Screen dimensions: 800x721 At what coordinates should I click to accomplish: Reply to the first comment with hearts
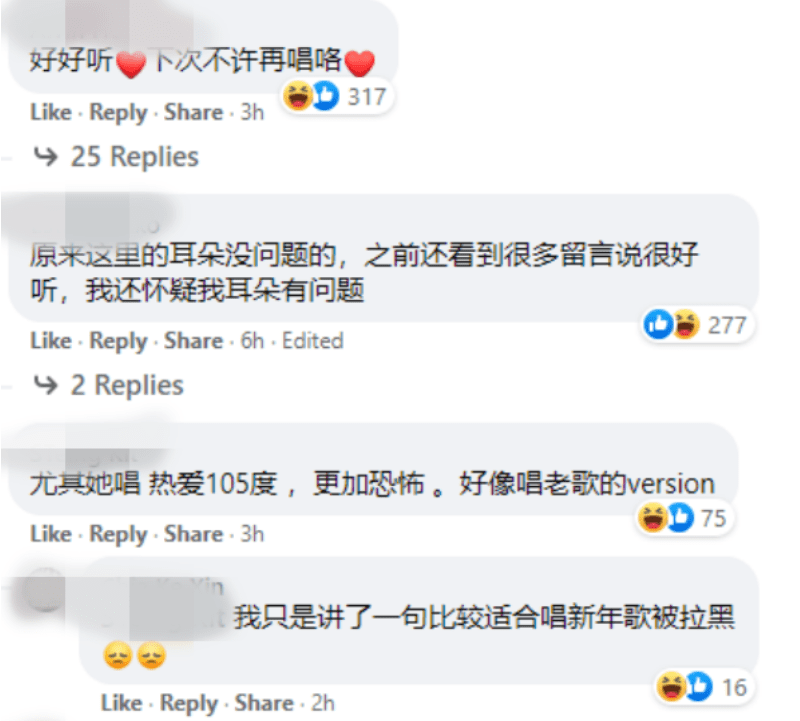pos(118,113)
